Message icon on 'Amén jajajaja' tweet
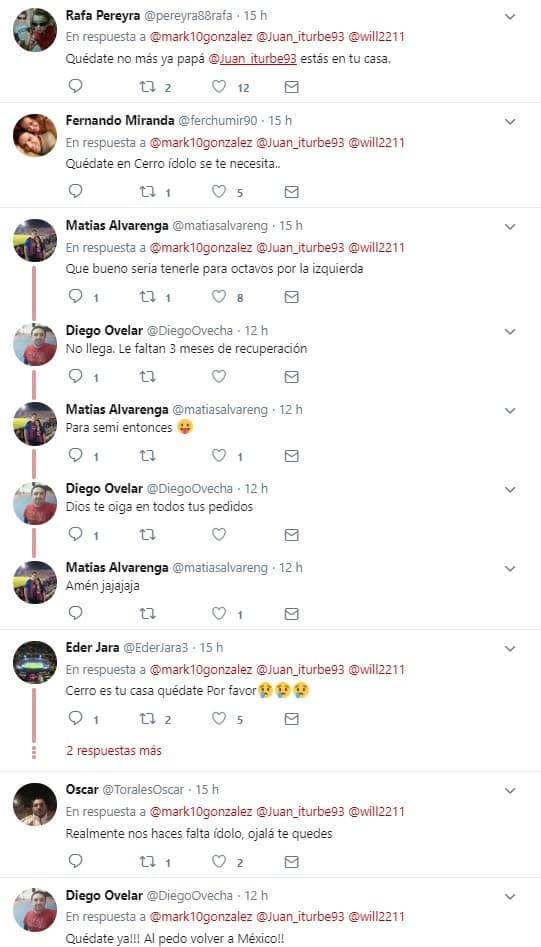541x947 pixels. coord(292,614)
